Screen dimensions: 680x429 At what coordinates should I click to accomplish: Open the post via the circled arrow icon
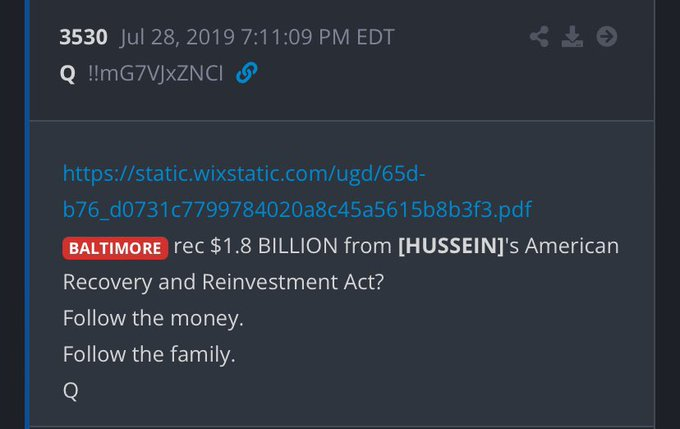(x=606, y=38)
